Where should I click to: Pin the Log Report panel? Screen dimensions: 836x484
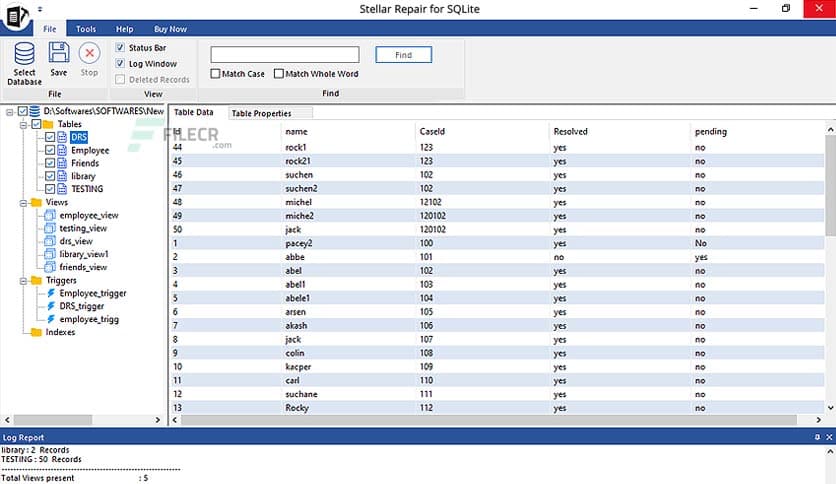[817, 437]
